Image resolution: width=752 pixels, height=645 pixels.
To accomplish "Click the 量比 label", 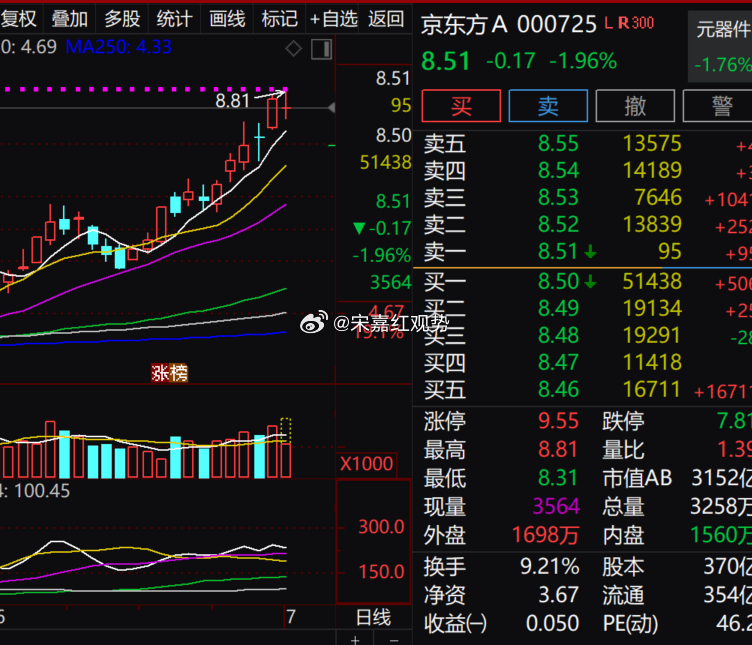I will [x=623, y=449].
